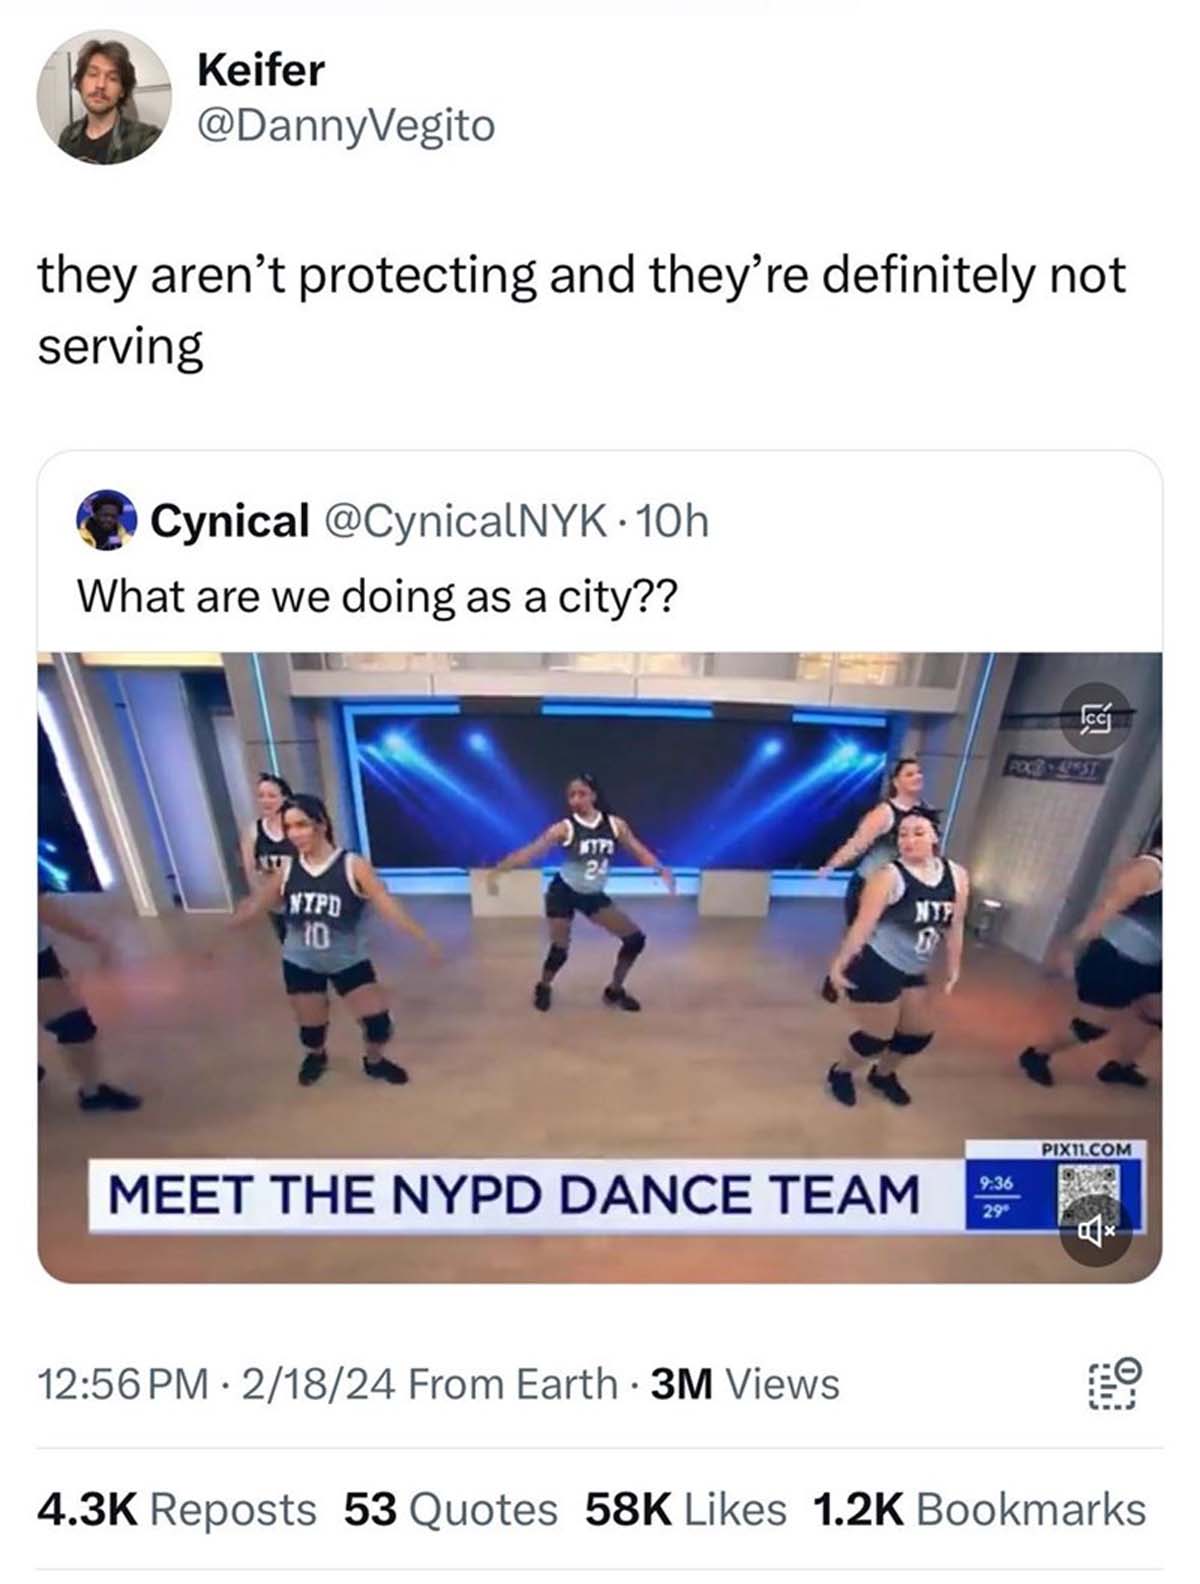
Task: View the 58K Likes list
Action: click(x=685, y=1509)
